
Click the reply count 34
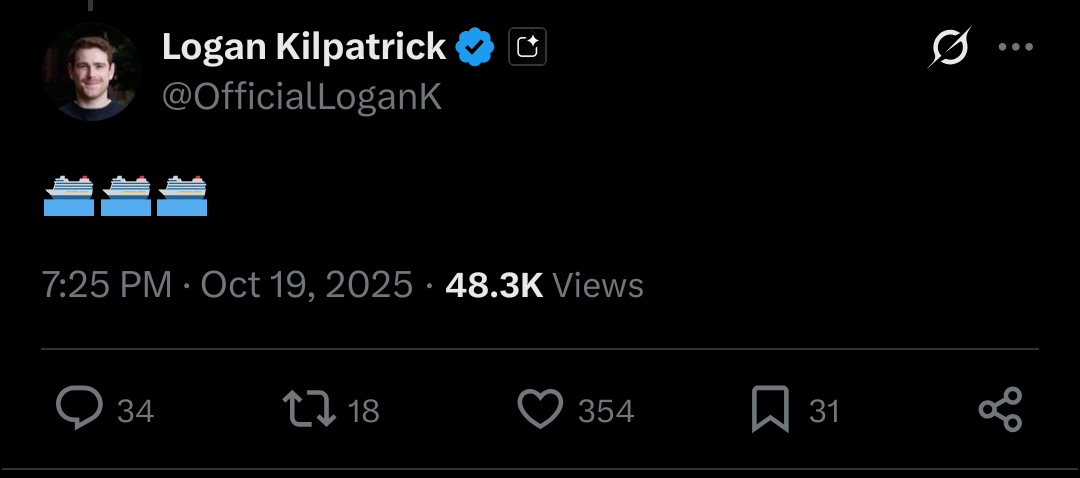click(136, 411)
